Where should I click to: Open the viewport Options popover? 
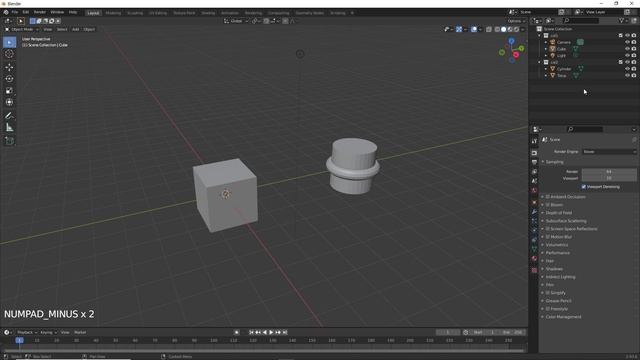pyautogui.click(x=516, y=21)
